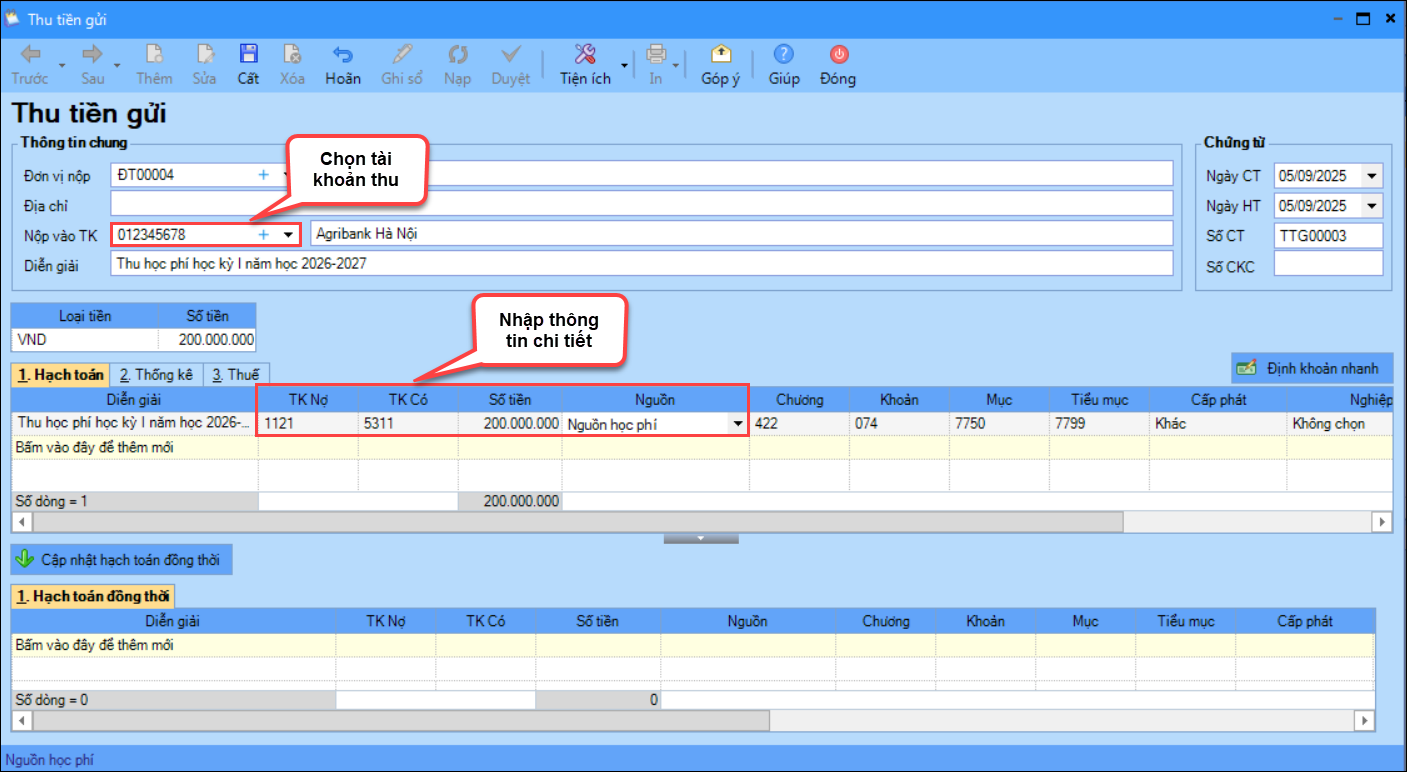Open the Ngày CT date dropdown
This screenshot has width=1407, height=772.
(x=1371, y=177)
